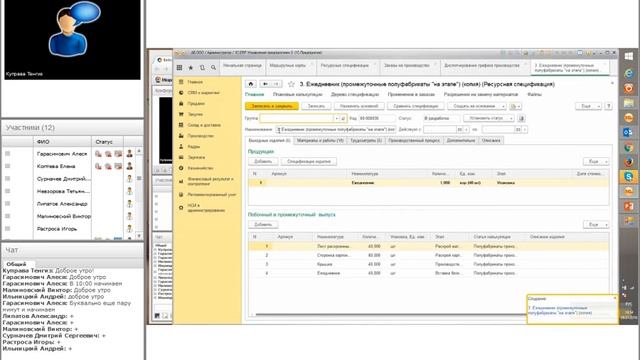
Task: Open Chrome on the Windows taskbar
Action: 629,147
